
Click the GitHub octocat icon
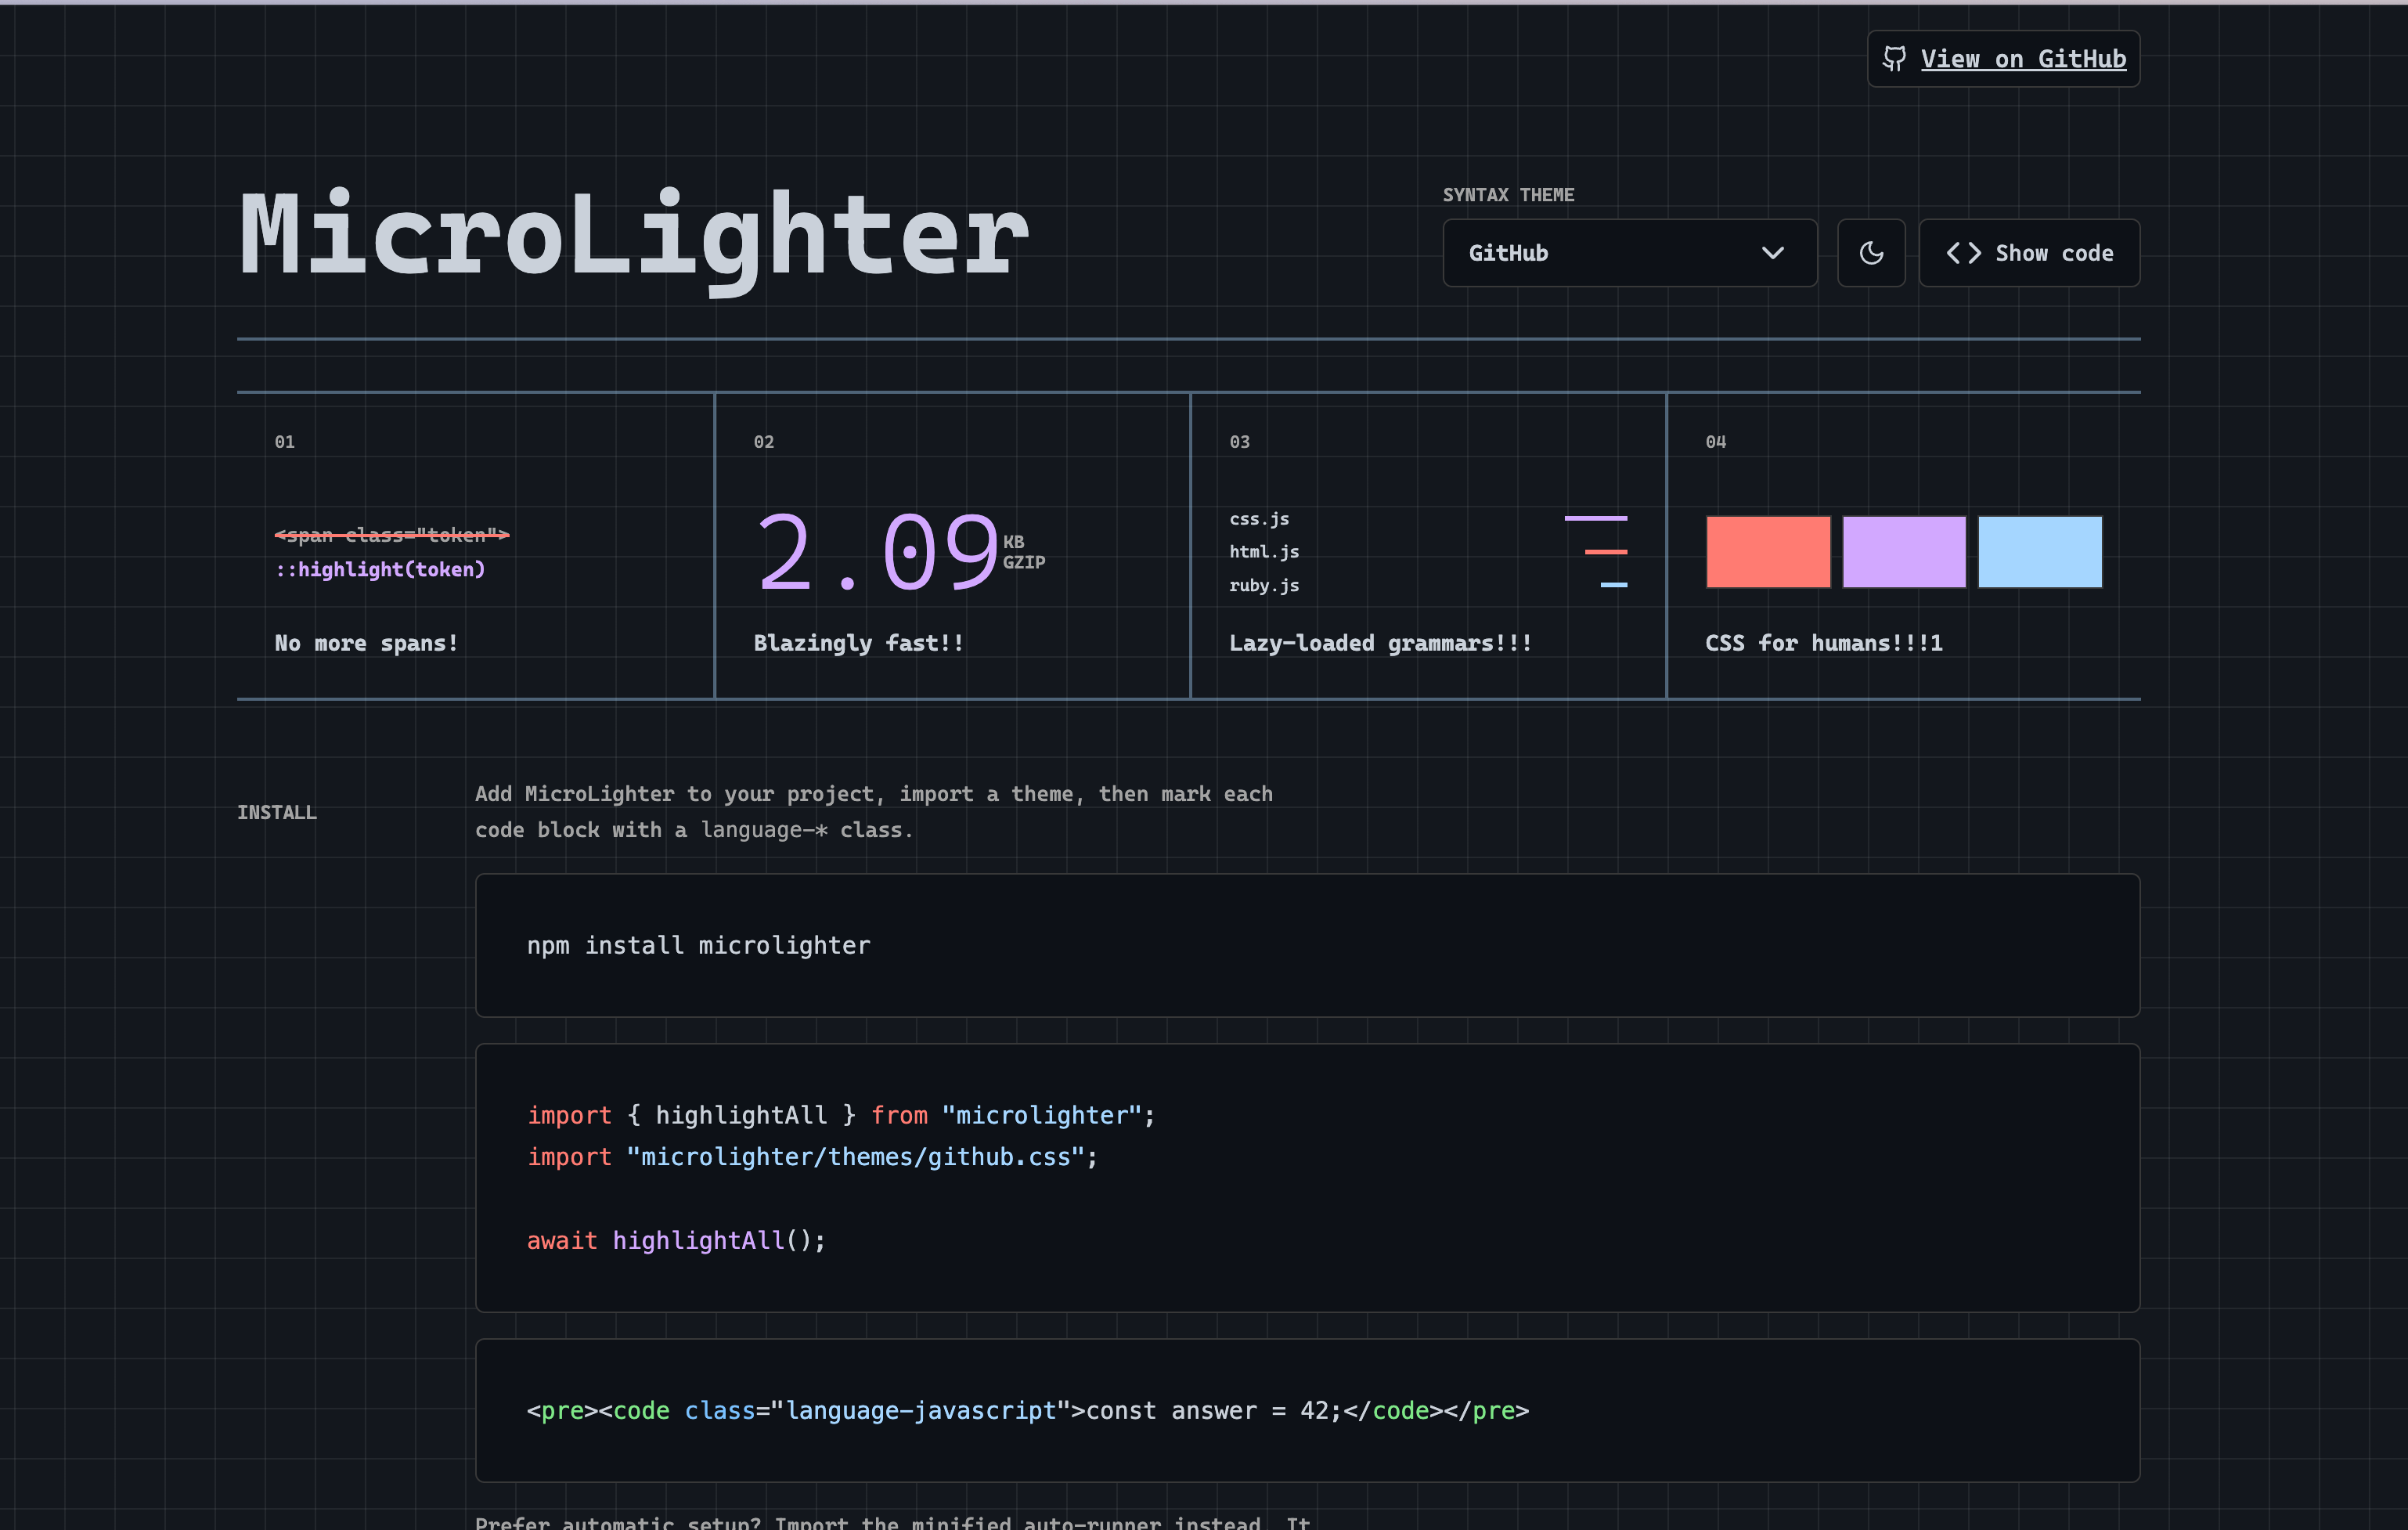click(1894, 59)
